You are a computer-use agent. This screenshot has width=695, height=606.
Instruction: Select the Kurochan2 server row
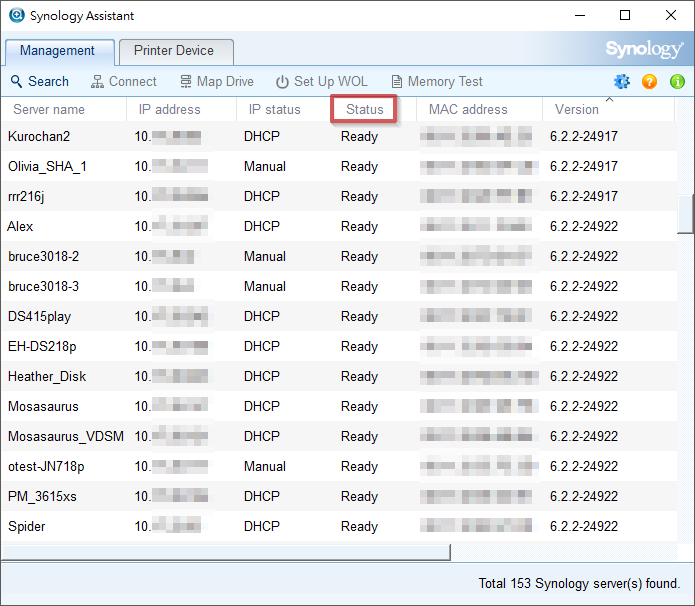pos(339,136)
